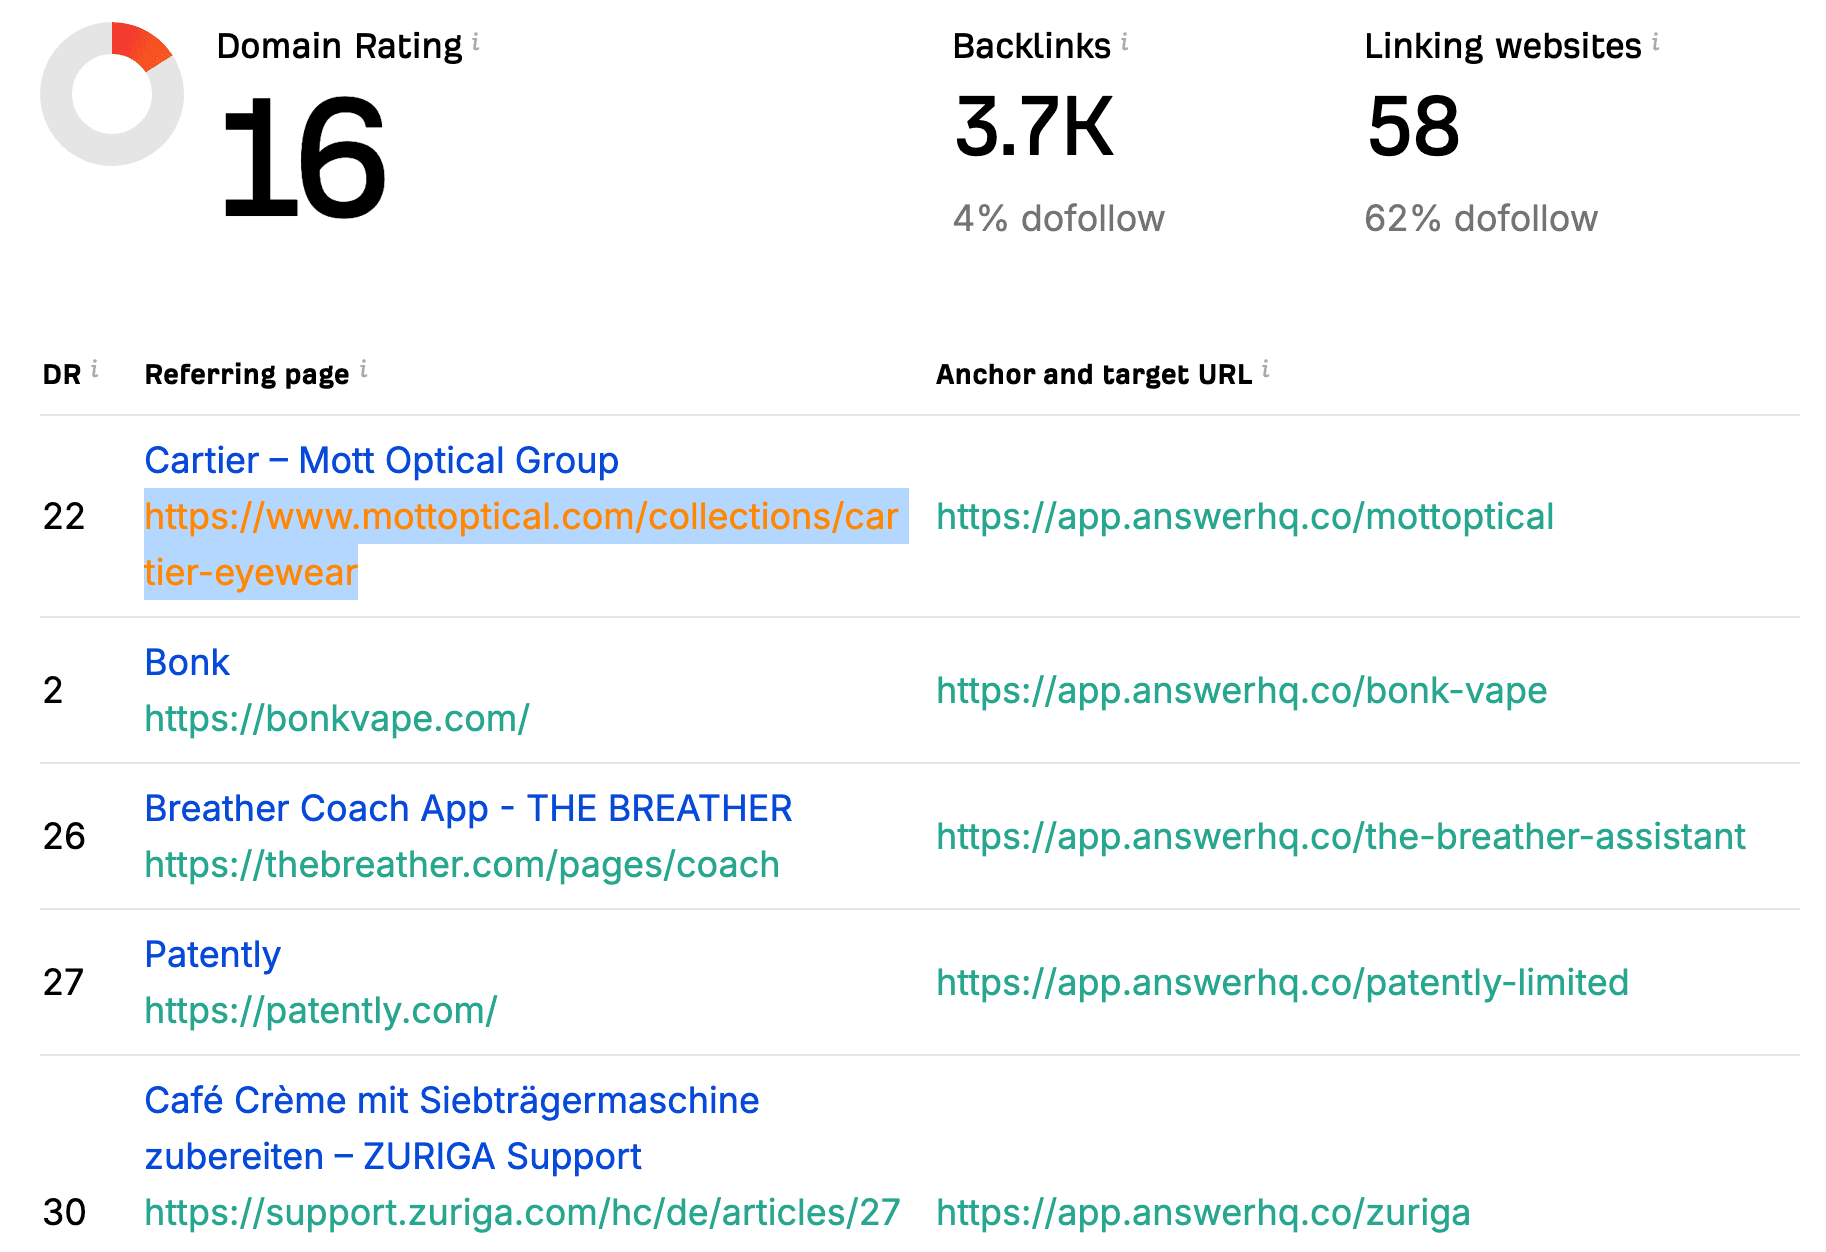Open the Patently referring page title
The width and height of the screenshot is (1826, 1252).
pos(213,955)
